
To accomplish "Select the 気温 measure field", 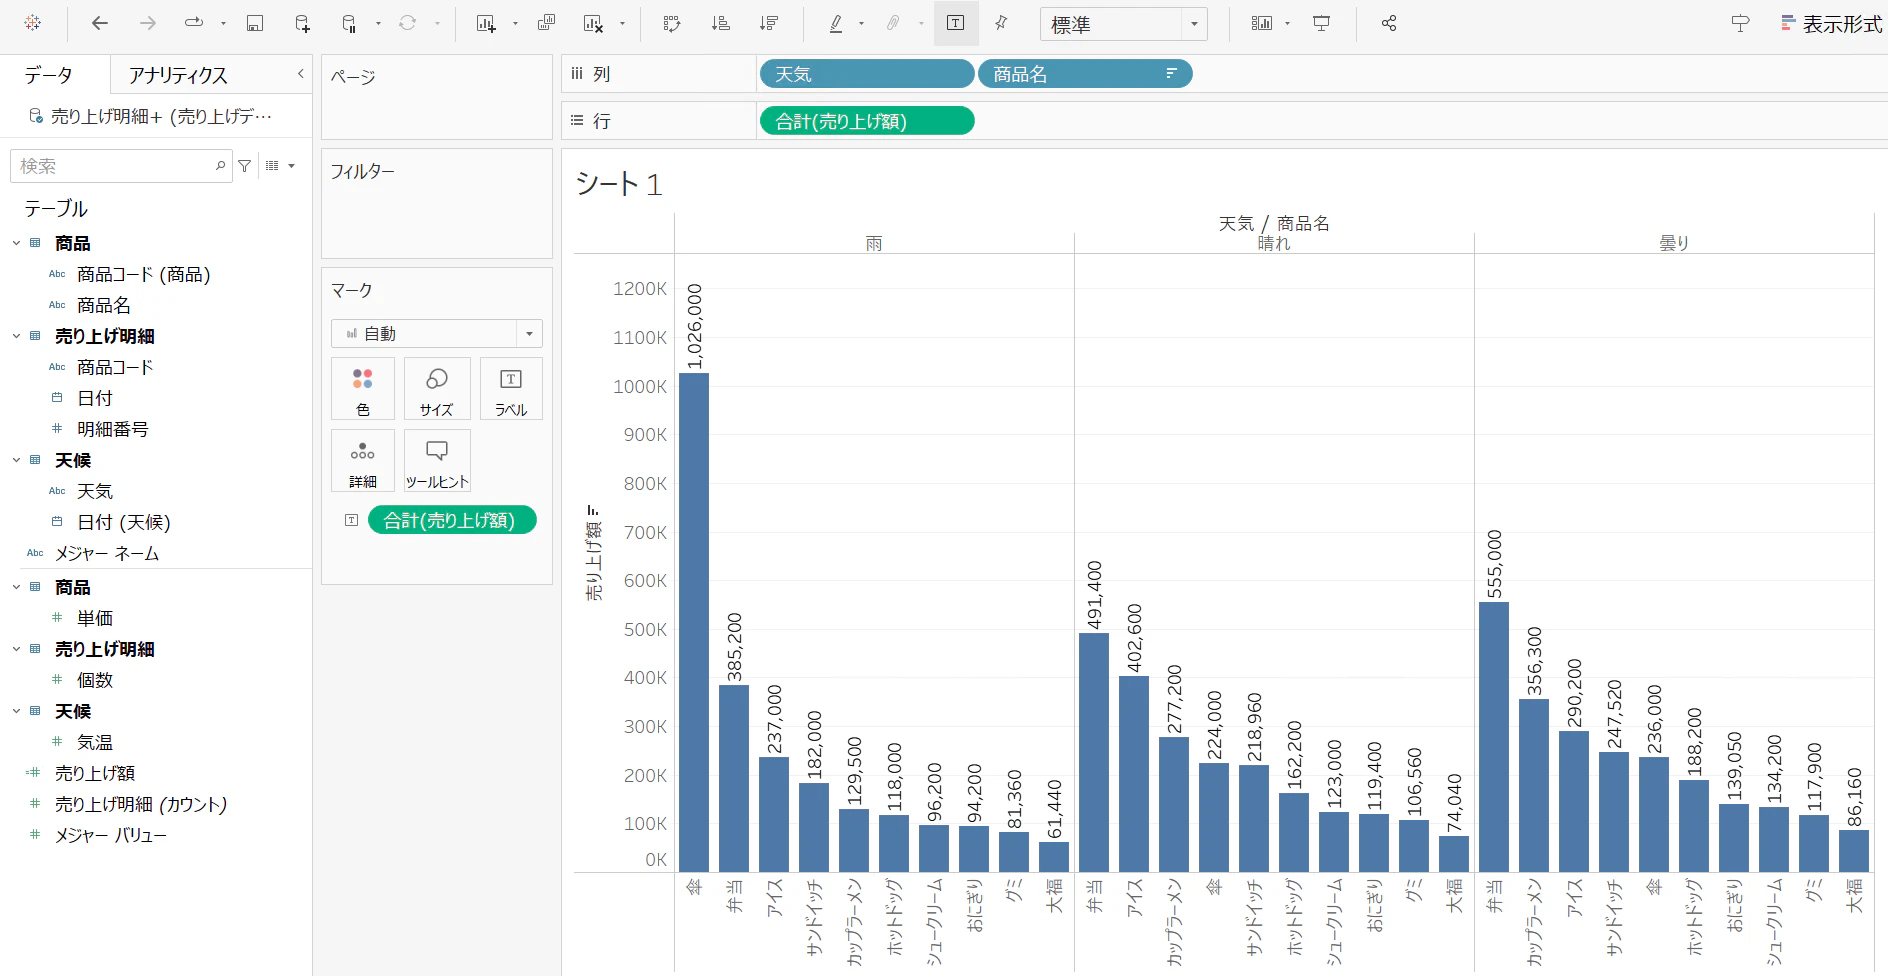I will tap(94, 742).
